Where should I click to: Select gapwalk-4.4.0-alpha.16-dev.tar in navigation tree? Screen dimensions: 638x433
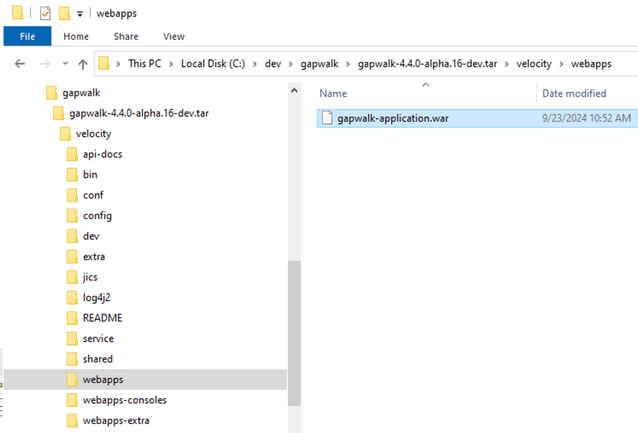pyautogui.click(x=139, y=113)
